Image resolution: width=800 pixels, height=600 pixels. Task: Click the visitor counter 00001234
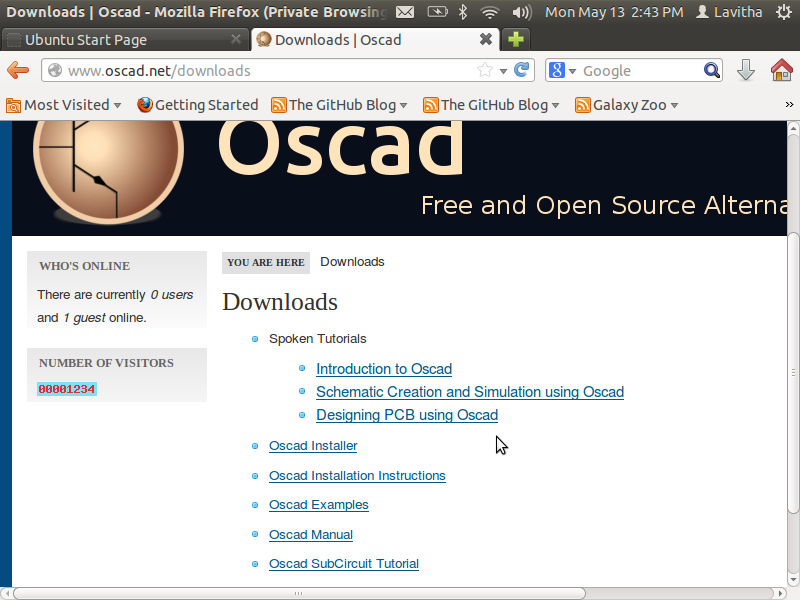[67, 389]
